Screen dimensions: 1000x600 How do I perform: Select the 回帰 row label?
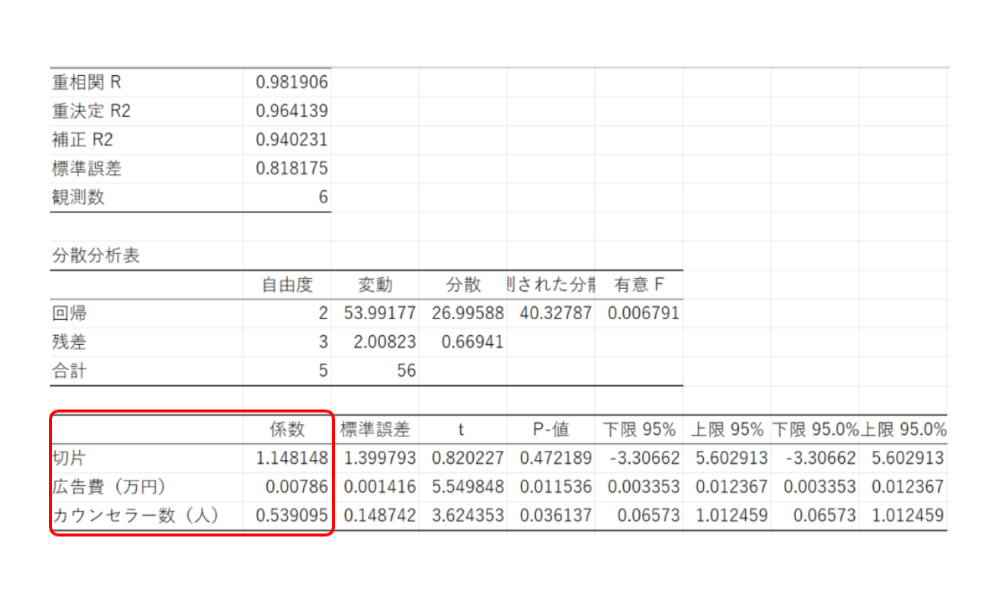(x=69, y=313)
